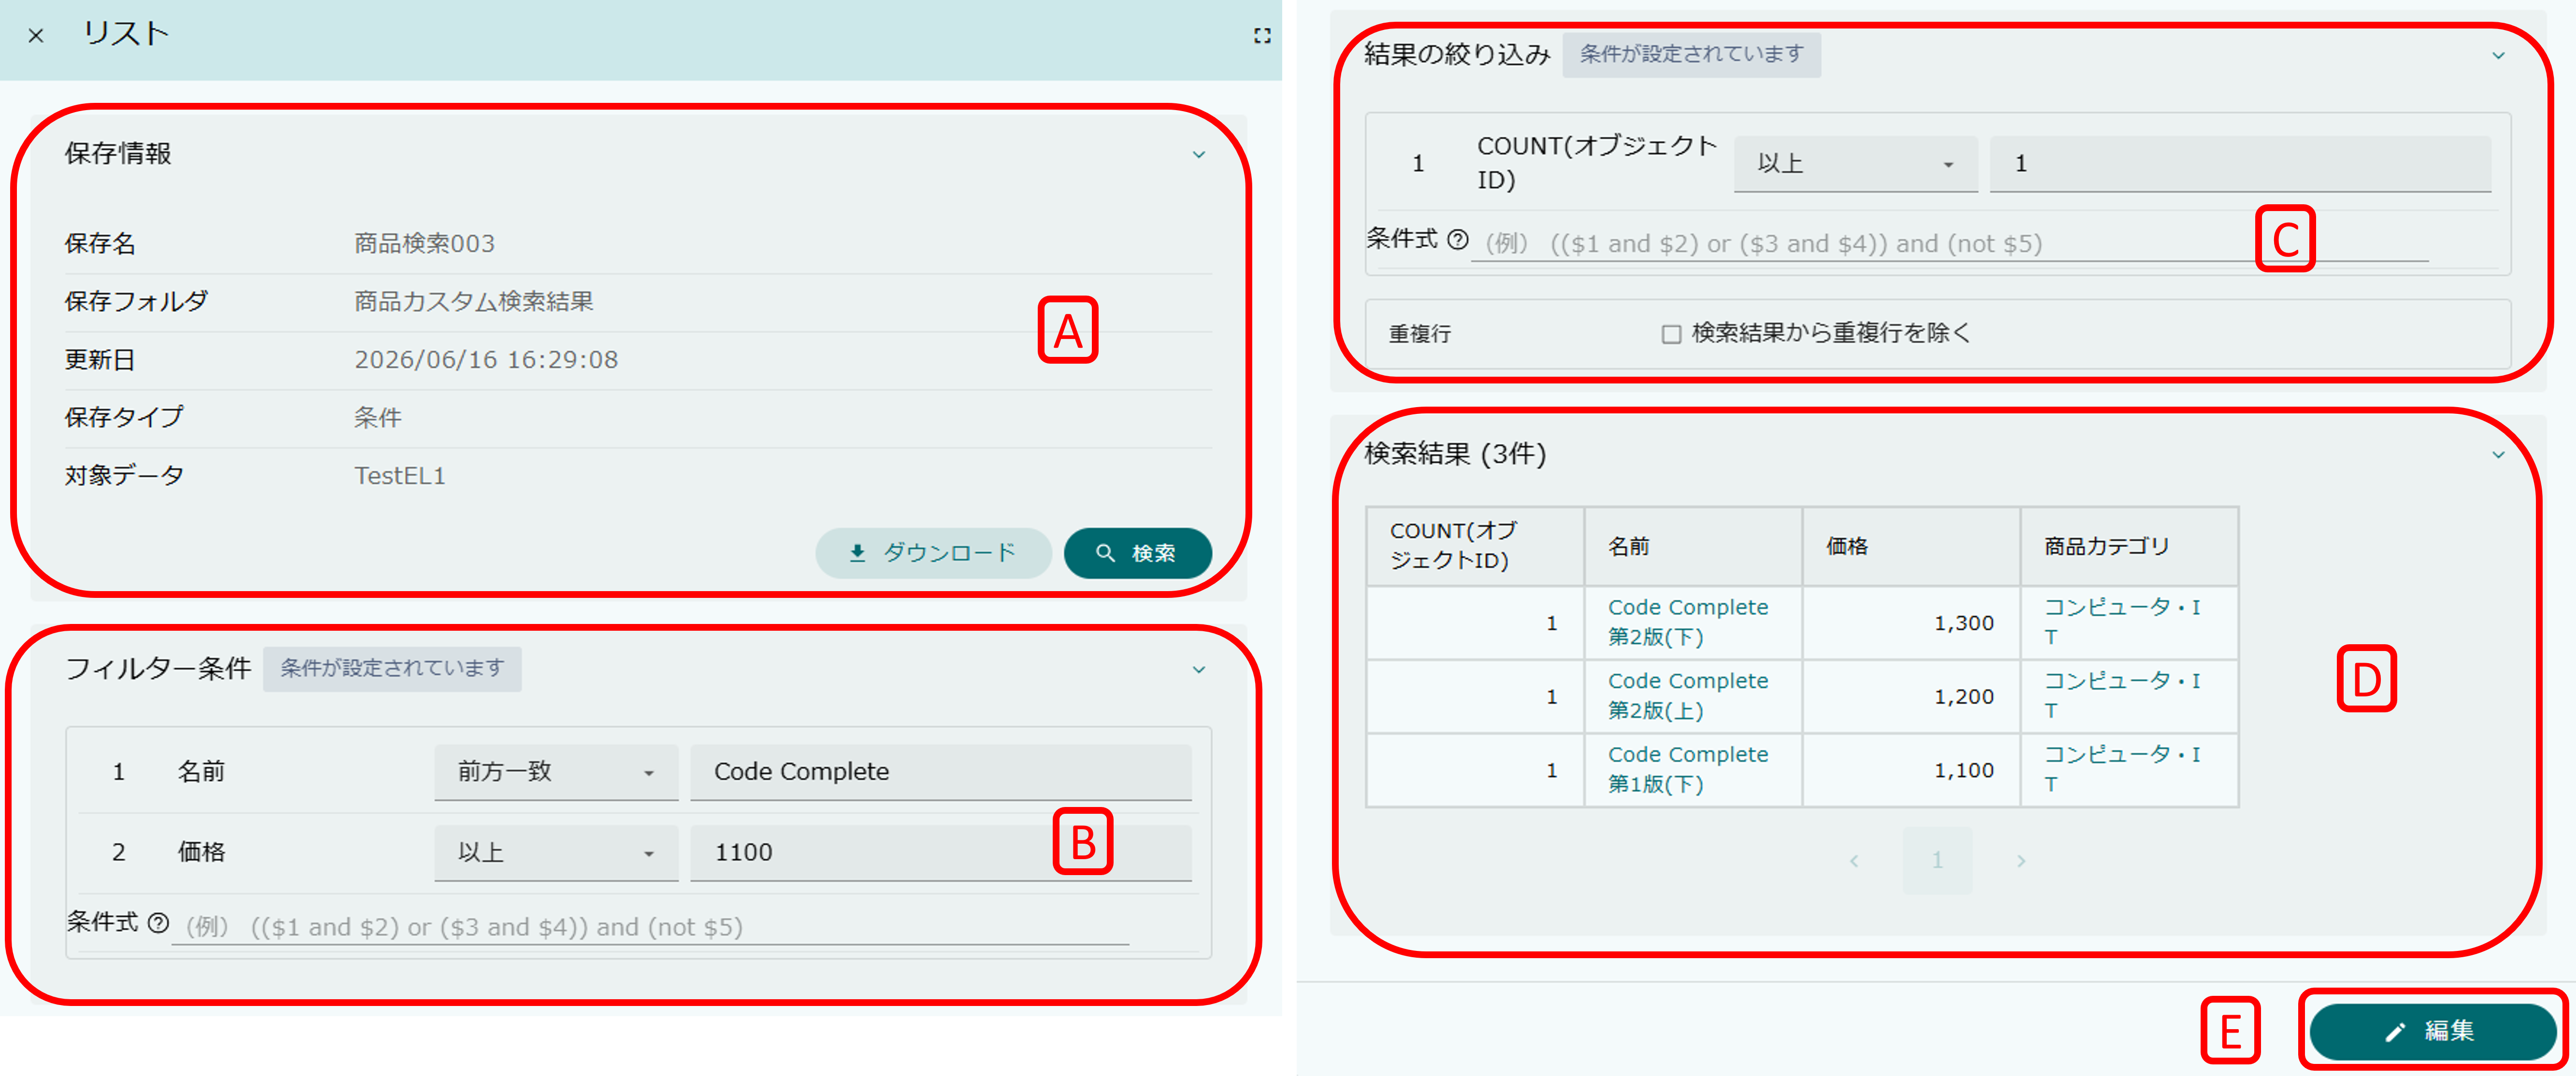2576x1076 pixels.
Task: Open the 前方一致 operator dropdown for 名前
Action: click(556, 772)
